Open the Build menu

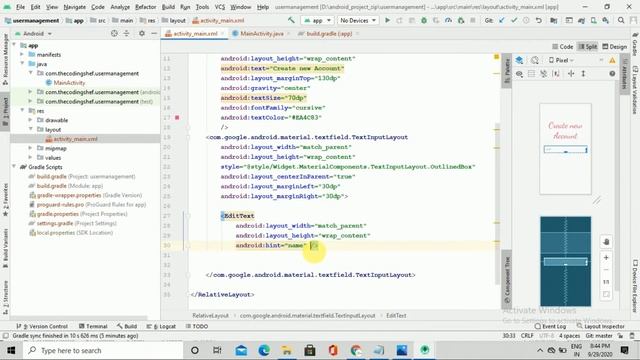(x=168, y=7)
